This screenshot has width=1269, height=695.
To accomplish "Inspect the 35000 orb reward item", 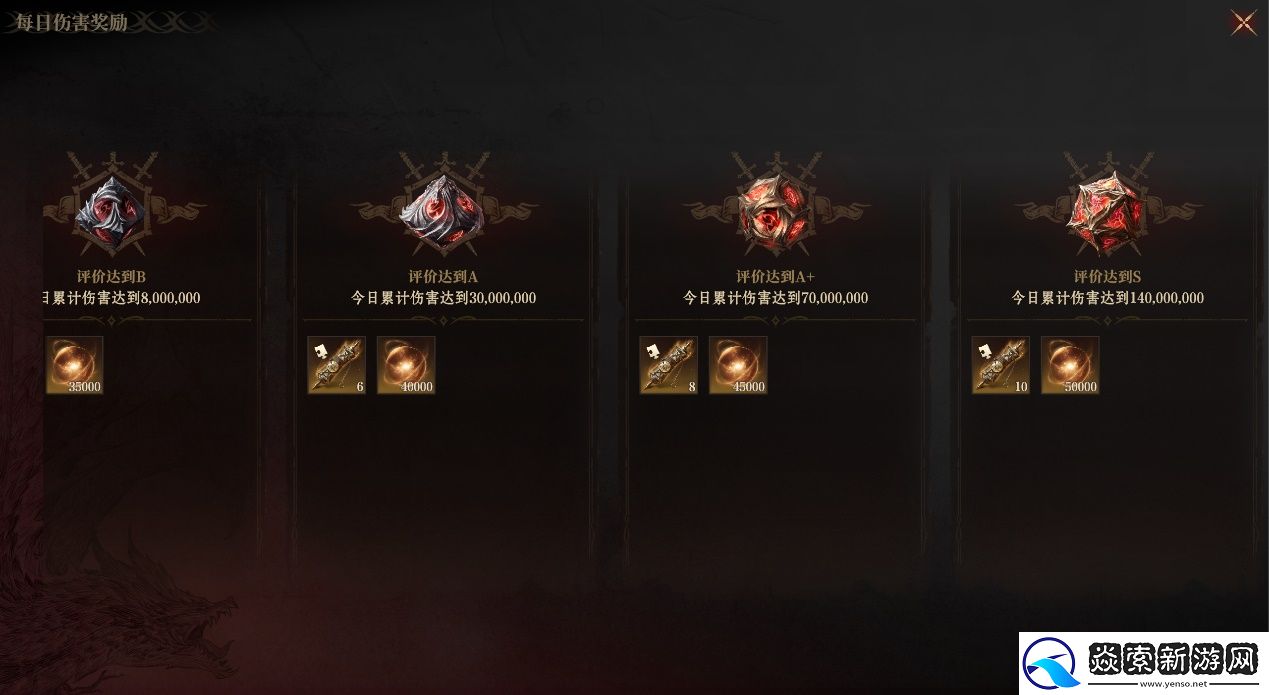I will (x=74, y=365).
